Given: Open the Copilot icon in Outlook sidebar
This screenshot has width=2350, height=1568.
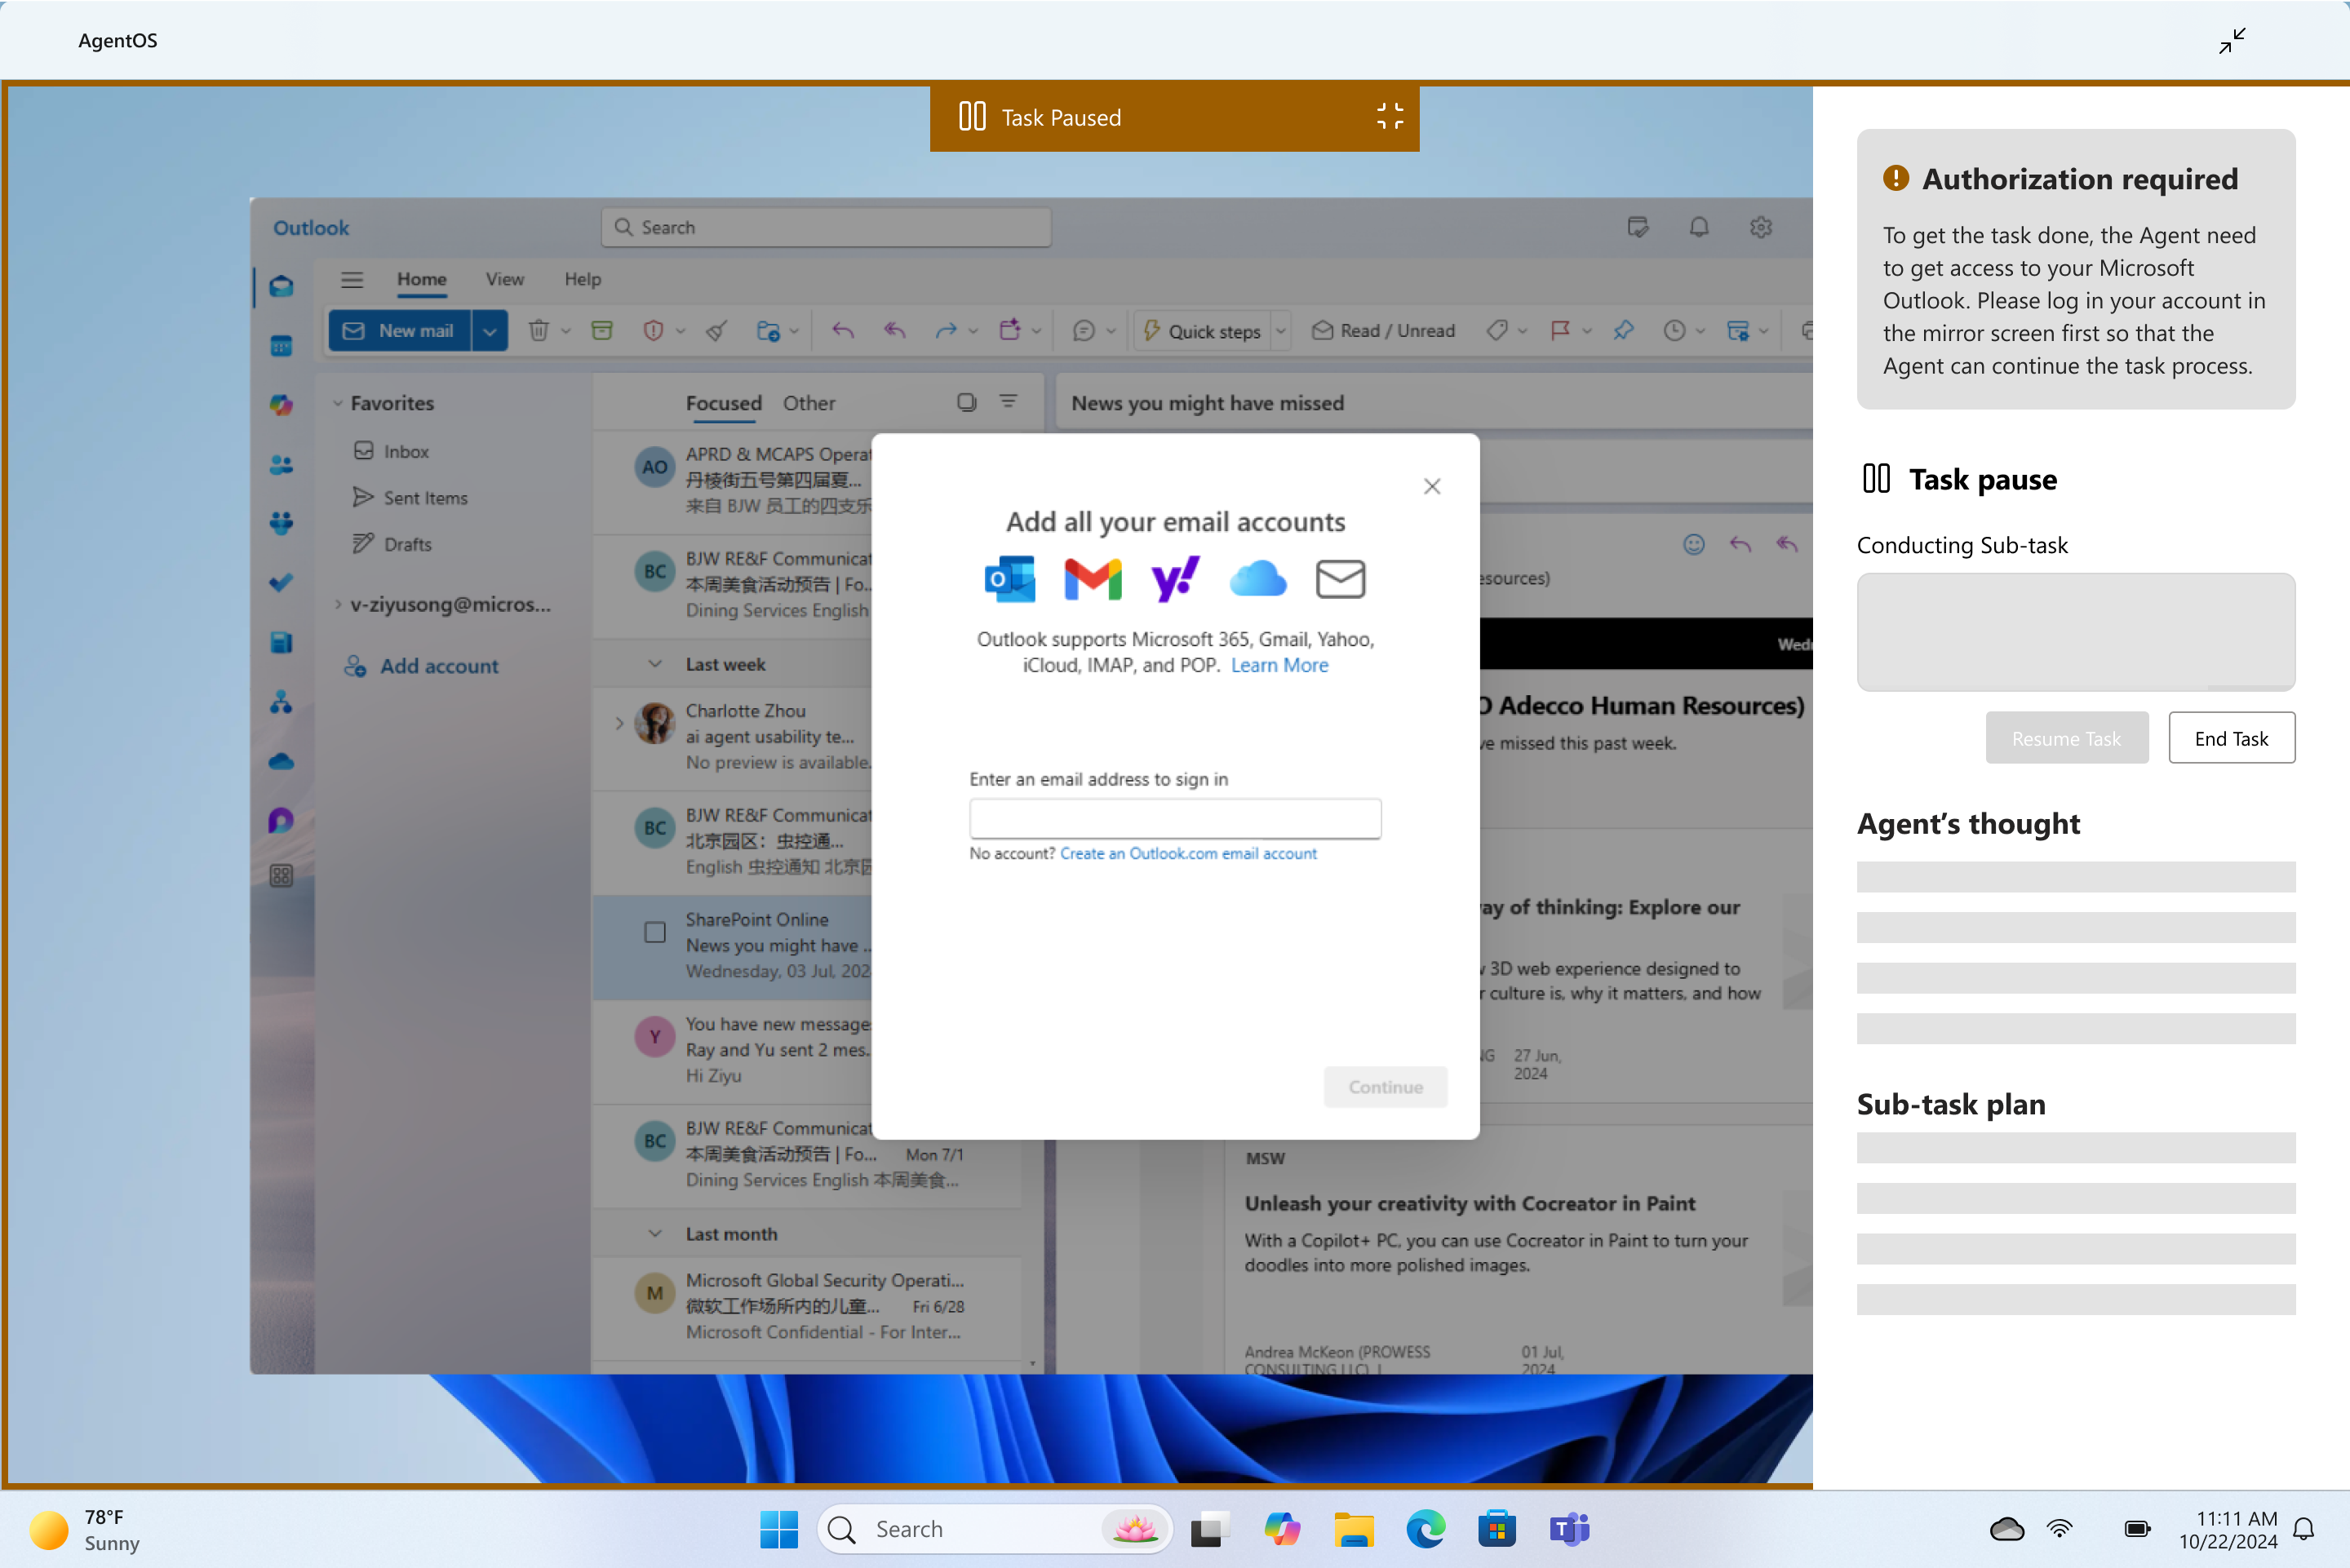Looking at the screenshot, I should coord(281,405).
